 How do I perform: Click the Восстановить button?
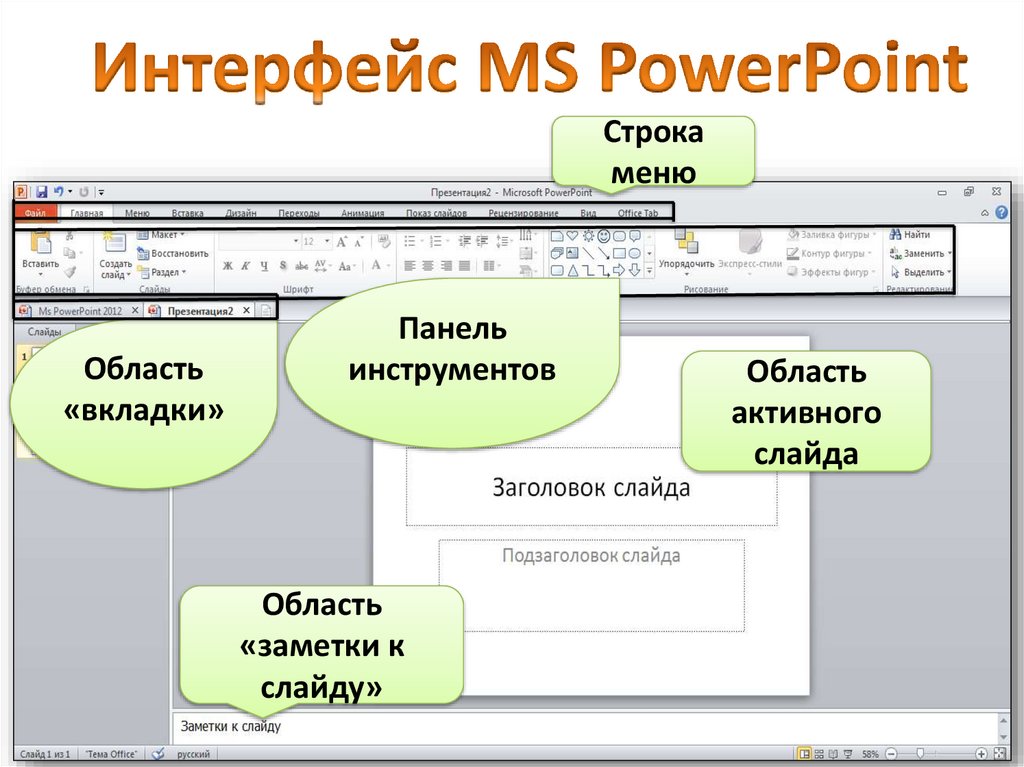tap(172, 253)
